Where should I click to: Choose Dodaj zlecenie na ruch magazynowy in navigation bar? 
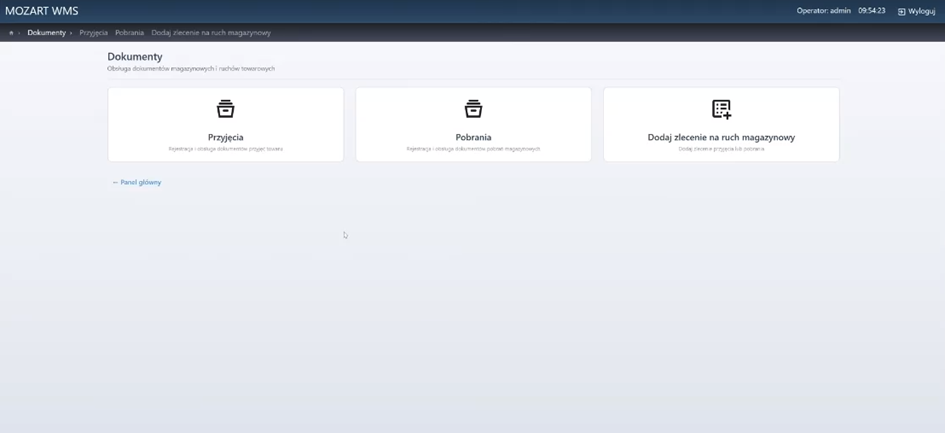coord(211,33)
